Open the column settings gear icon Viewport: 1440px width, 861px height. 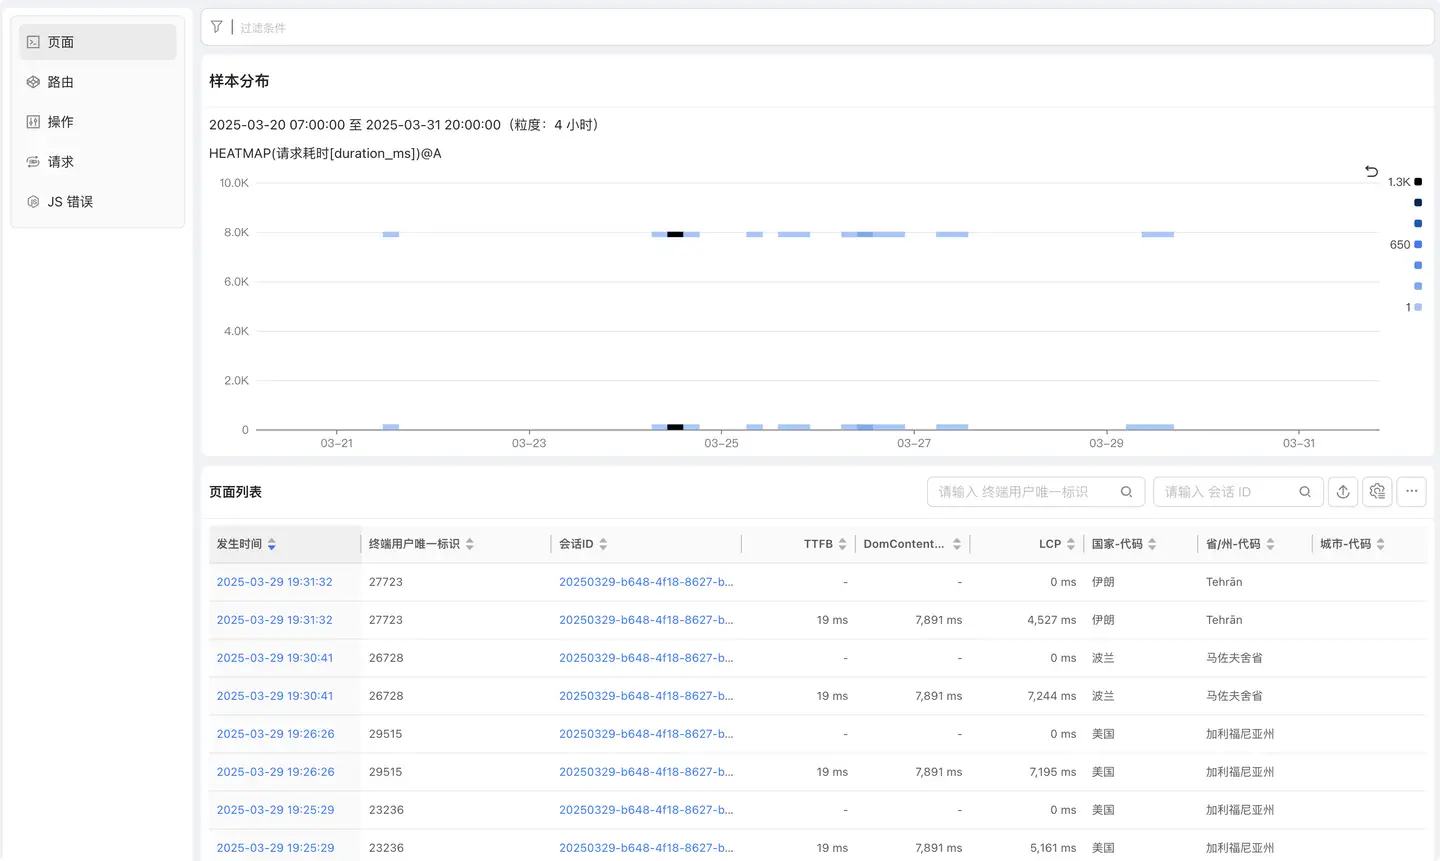(x=1377, y=492)
